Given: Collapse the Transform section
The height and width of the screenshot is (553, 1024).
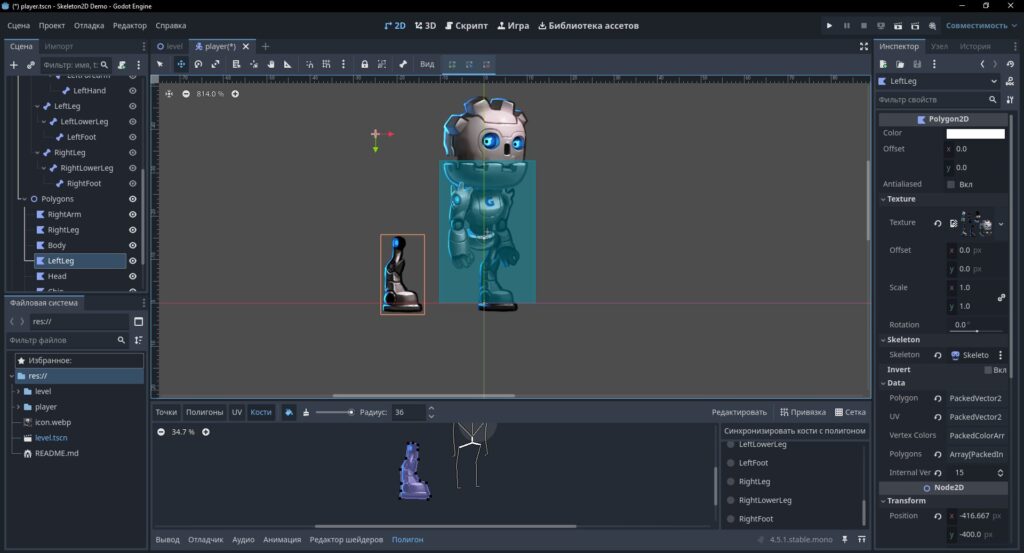Looking at the screenshot, I should 883,501.
